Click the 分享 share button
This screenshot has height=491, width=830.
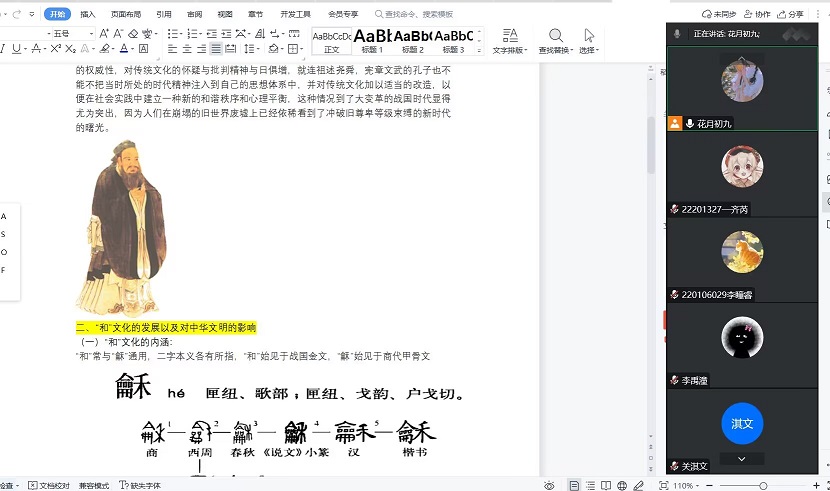[790, 14]
